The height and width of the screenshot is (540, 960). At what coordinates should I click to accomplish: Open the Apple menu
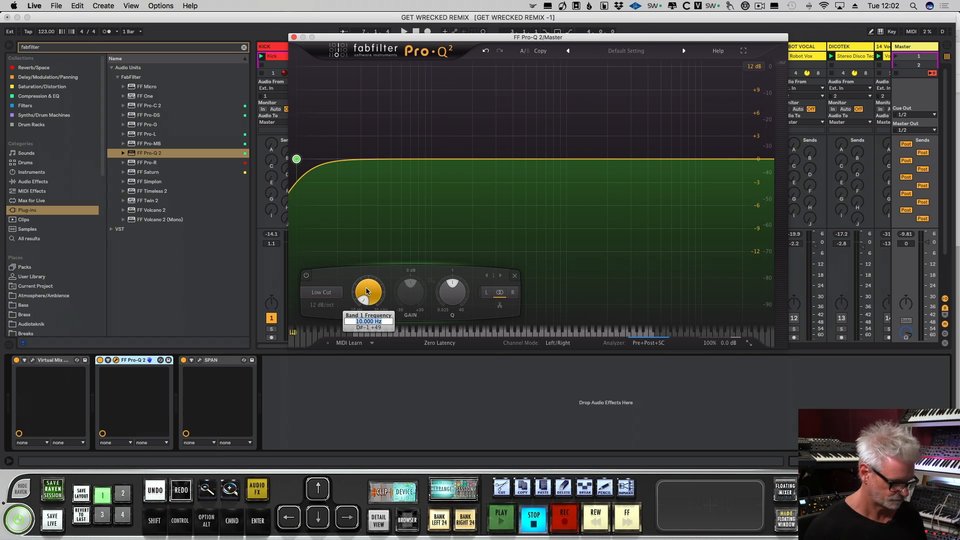click(x=13, y=6)
